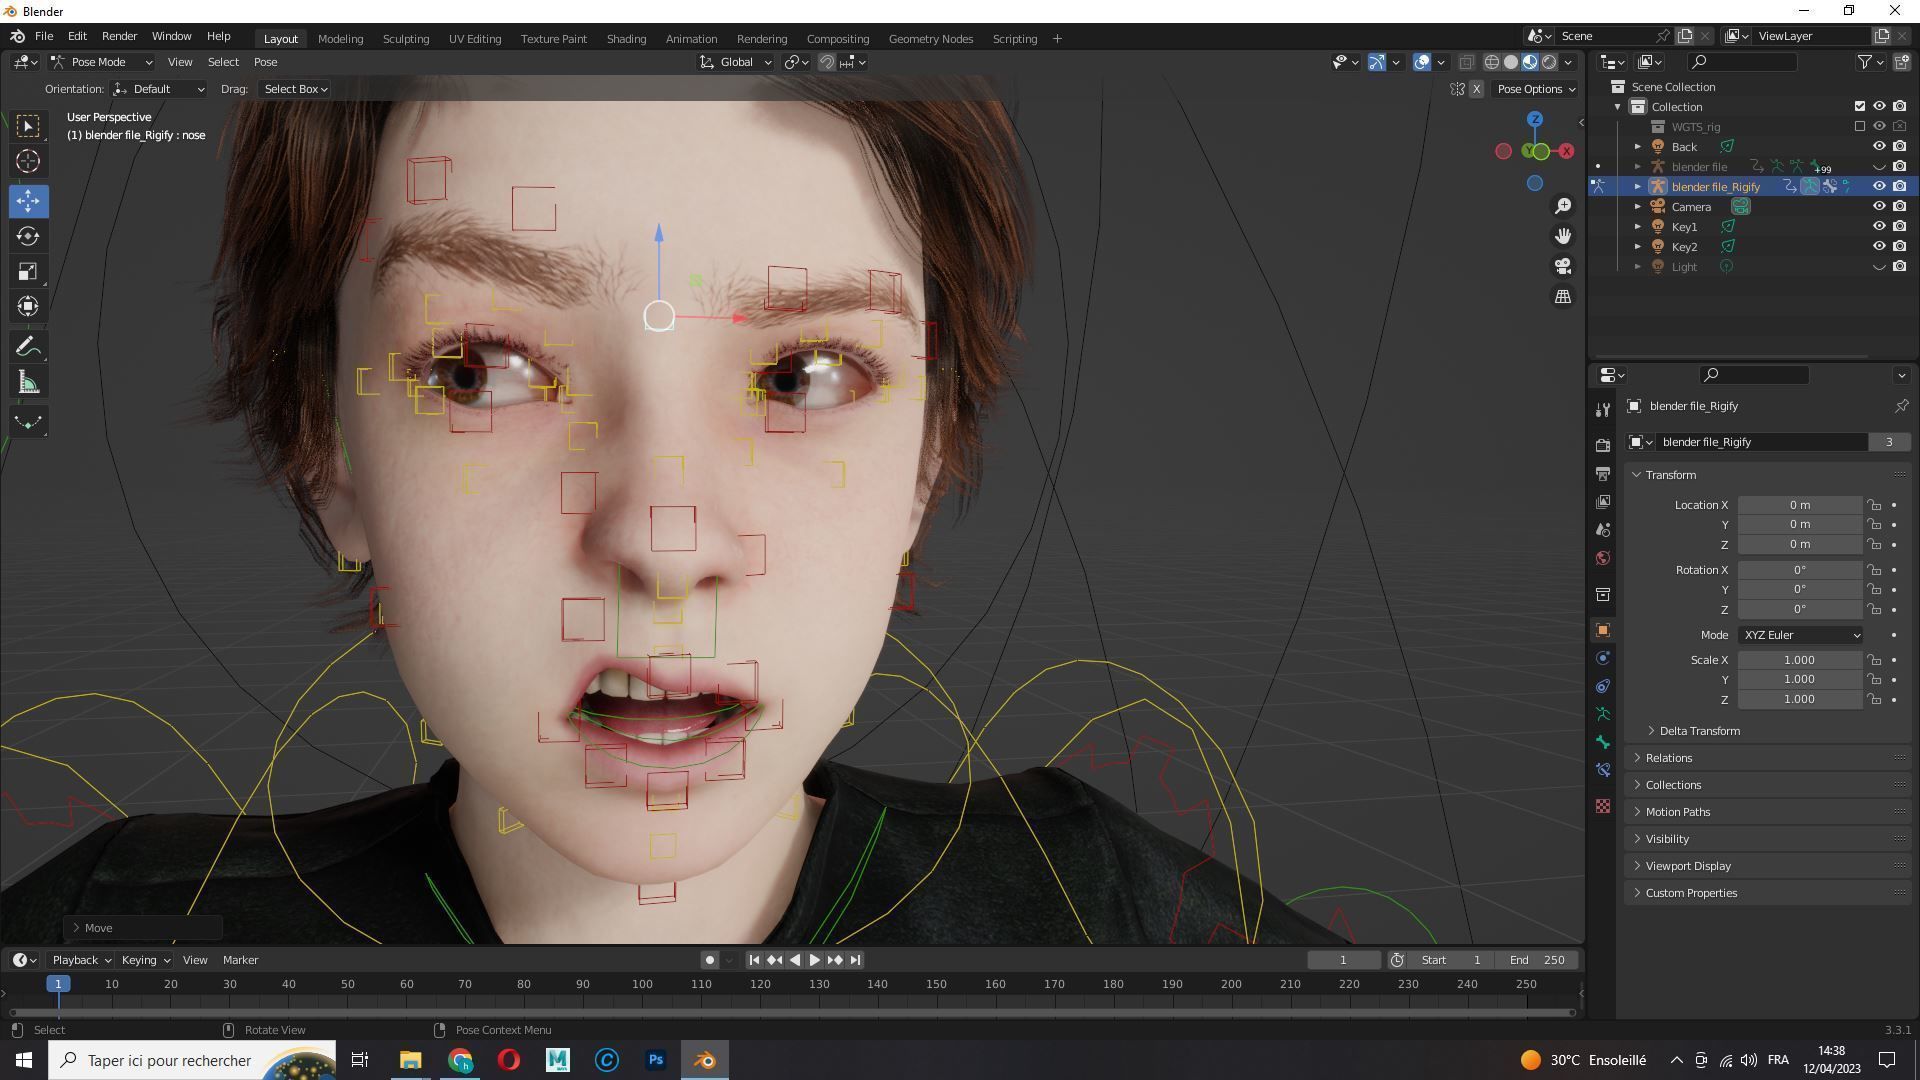Activate the Scale tool
Image resolution: width=1920 pixels, height=1080 pixels.
(x=28, y=271)
